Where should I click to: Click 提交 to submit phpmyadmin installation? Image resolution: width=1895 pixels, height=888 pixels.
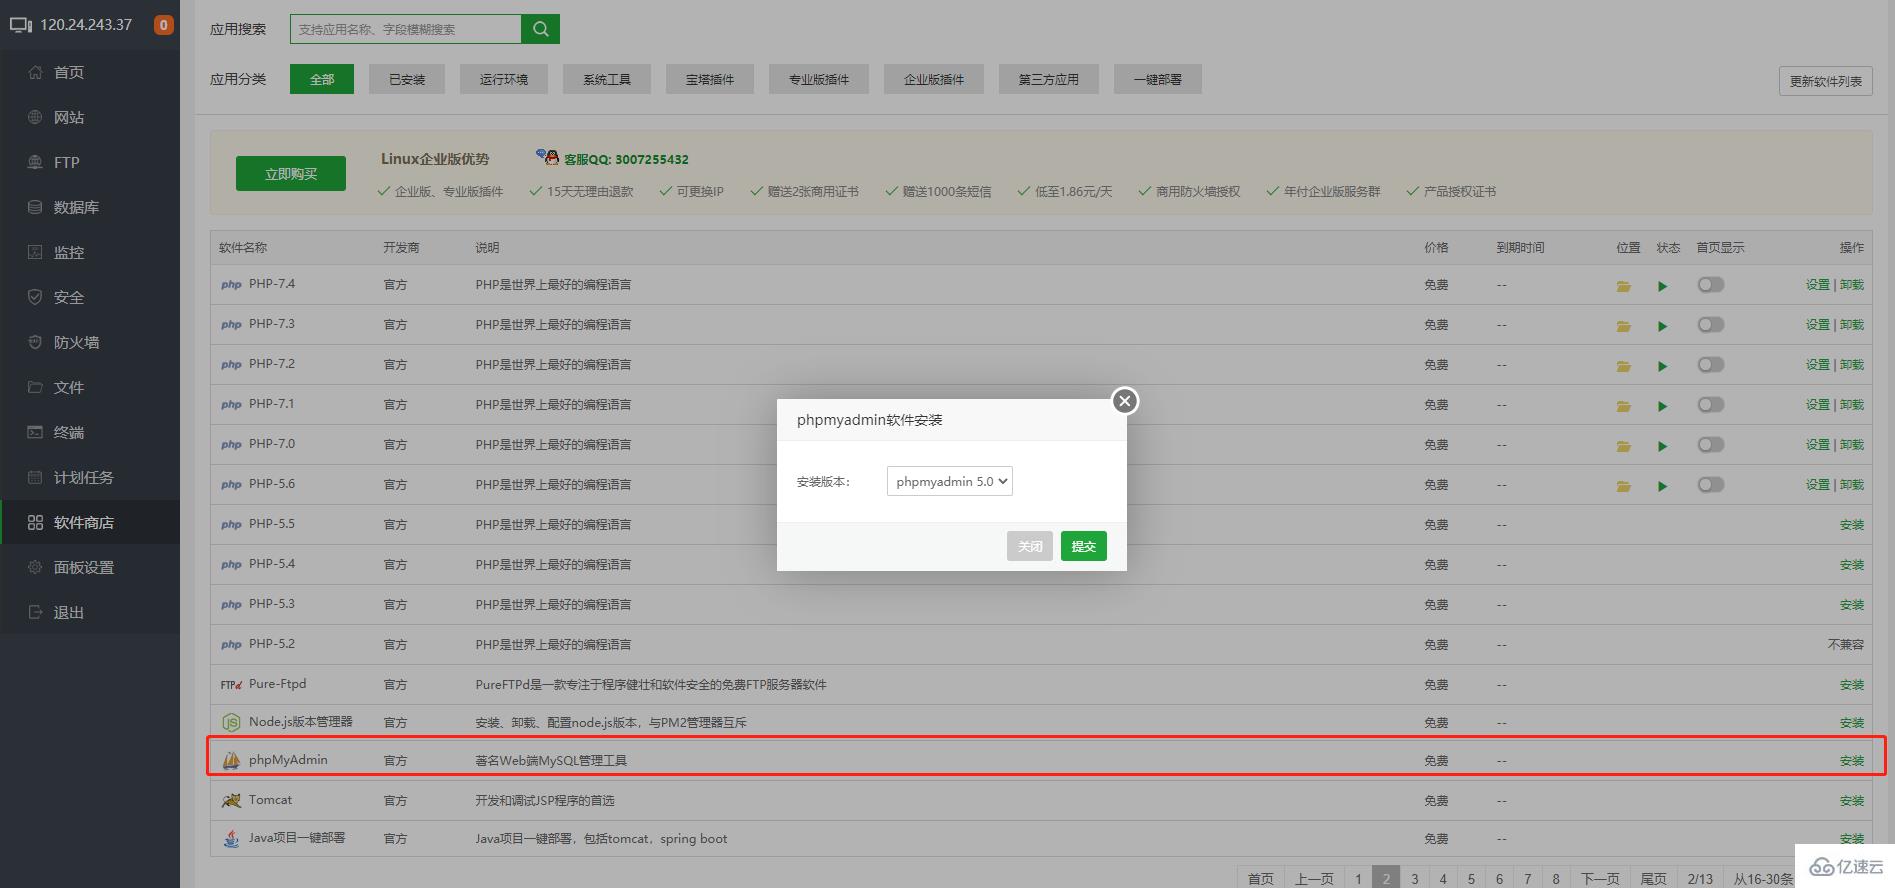[1084, 546]
